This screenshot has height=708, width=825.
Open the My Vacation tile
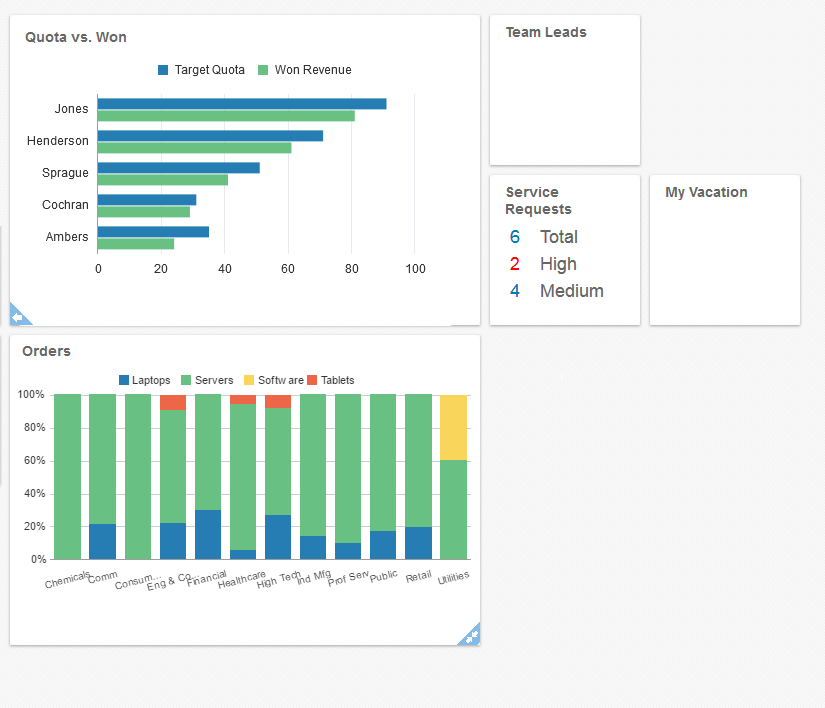tap(725, 250)
